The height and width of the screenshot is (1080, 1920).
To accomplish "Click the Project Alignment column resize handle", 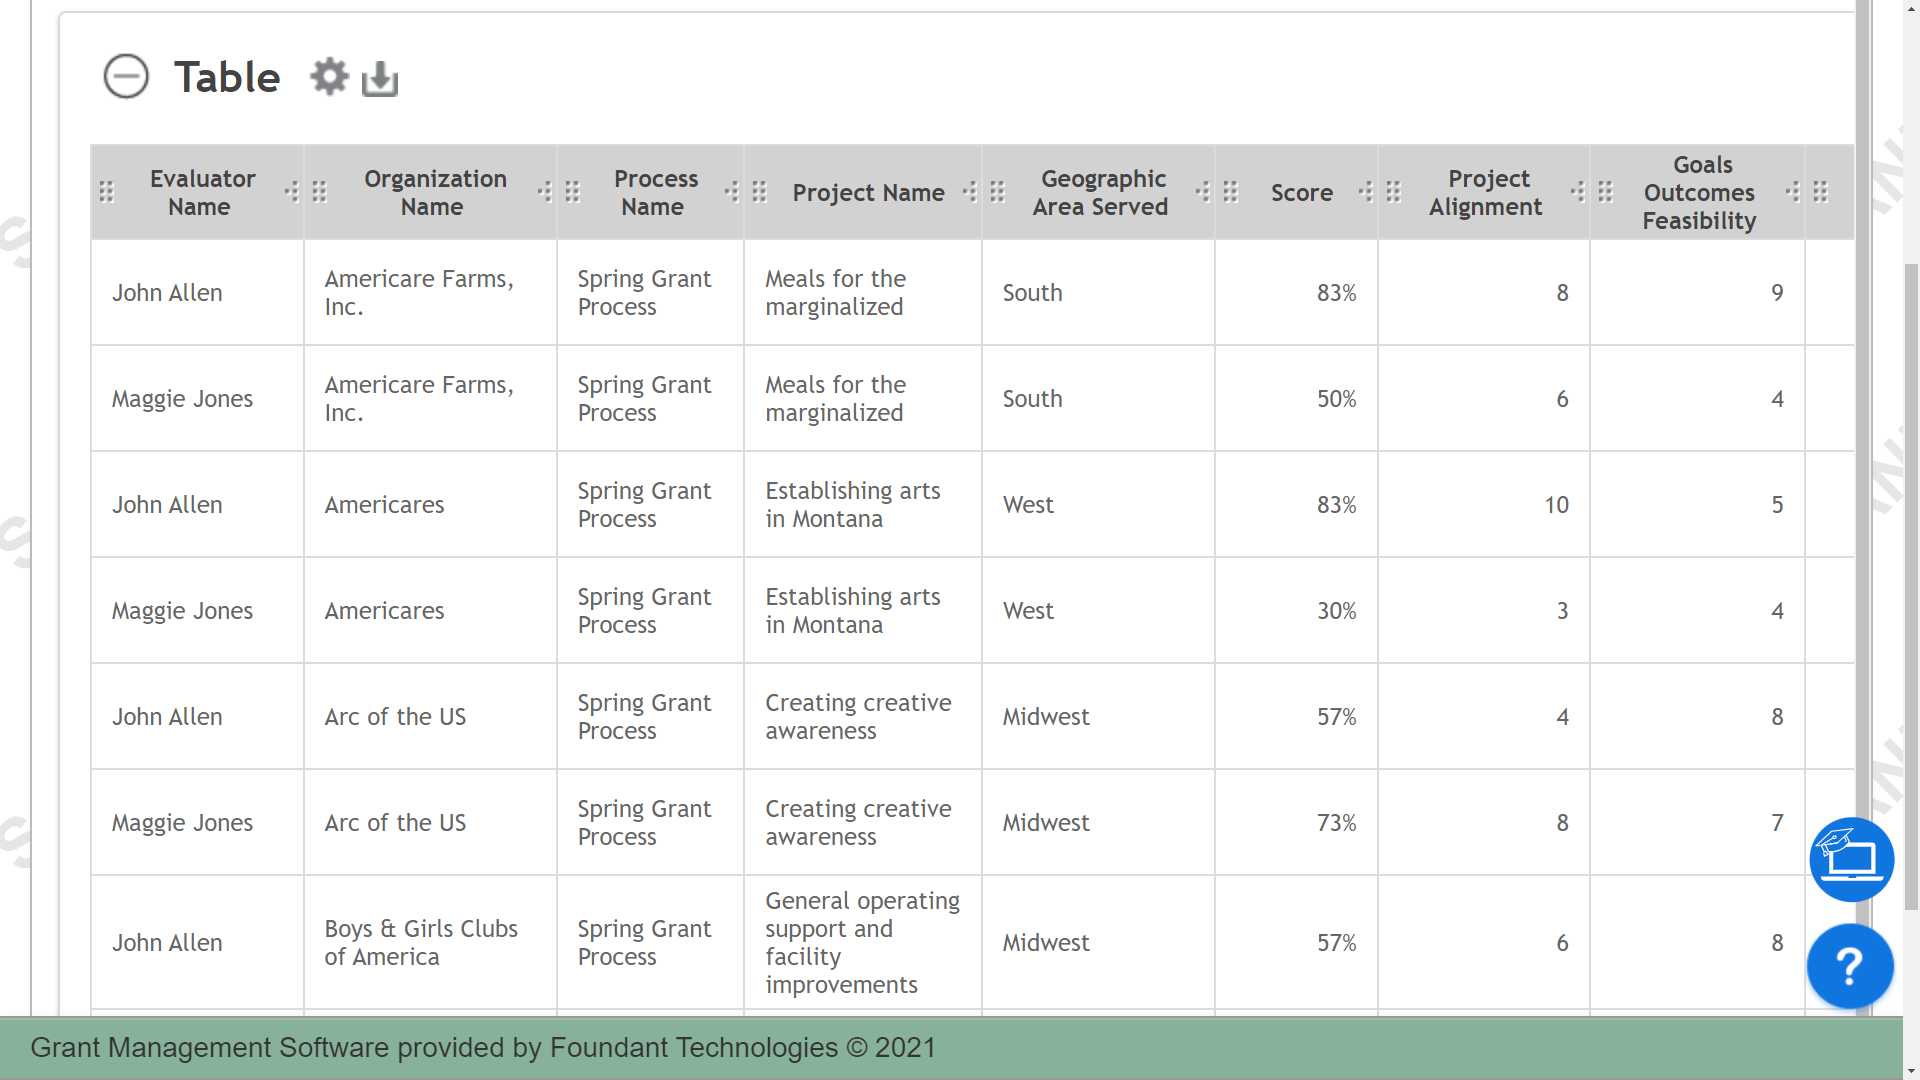I will [1578, 192].
